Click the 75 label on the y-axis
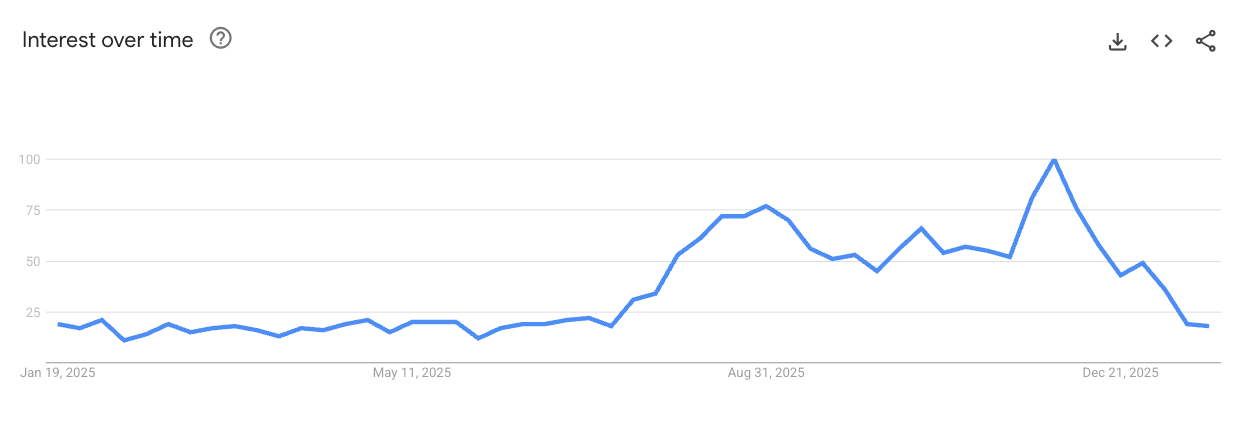The width and height of the screenshot is (1246, 430). (31, 210)
